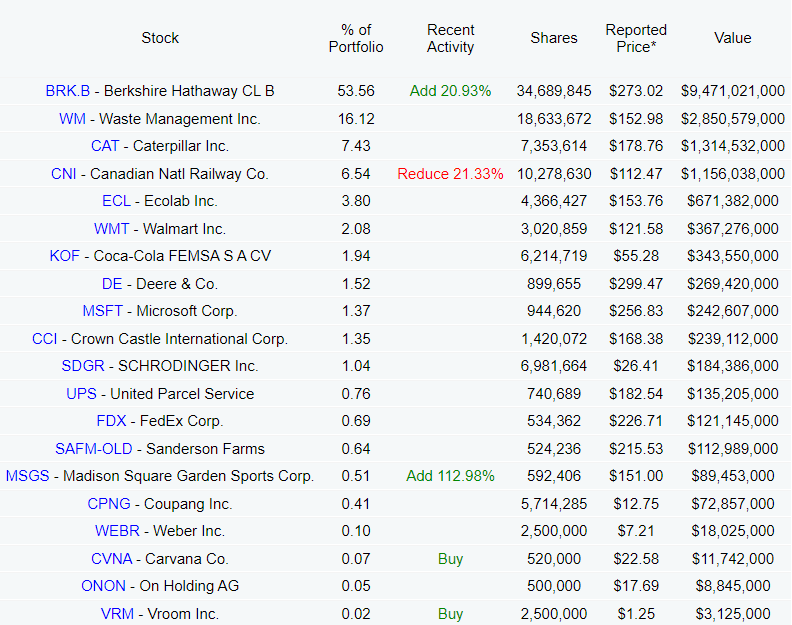The height and width of the screenshot is (625, 792).
Task: Open the MSGS ticker link
Action: [x=27, y=476]
